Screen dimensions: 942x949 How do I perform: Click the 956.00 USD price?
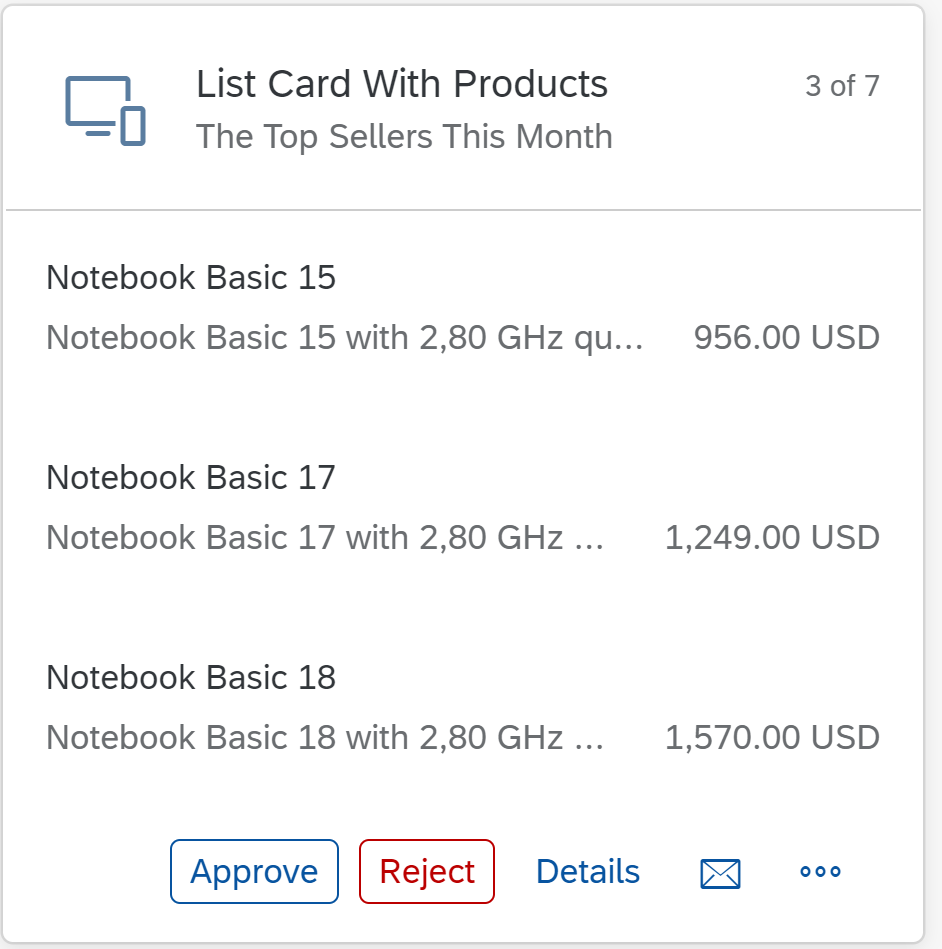(786, 337)
